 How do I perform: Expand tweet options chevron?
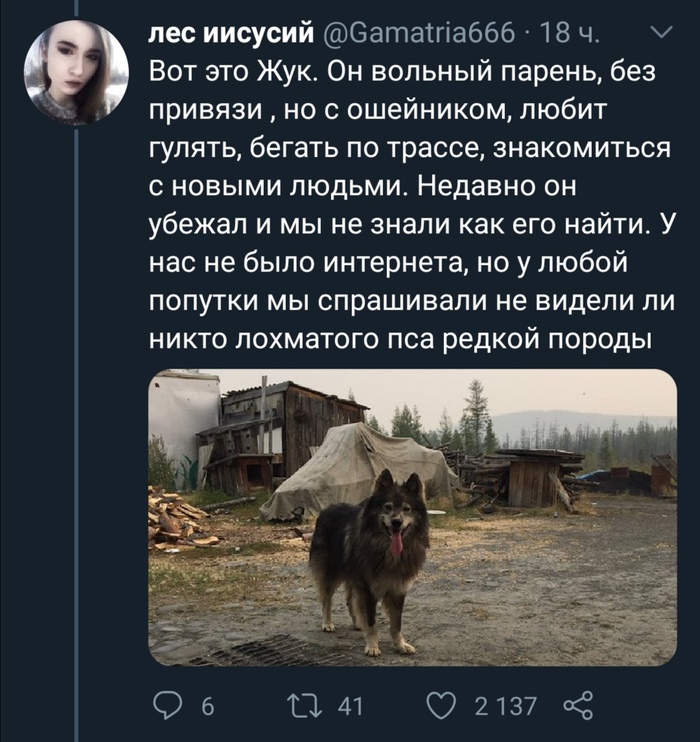coord(659,32)
